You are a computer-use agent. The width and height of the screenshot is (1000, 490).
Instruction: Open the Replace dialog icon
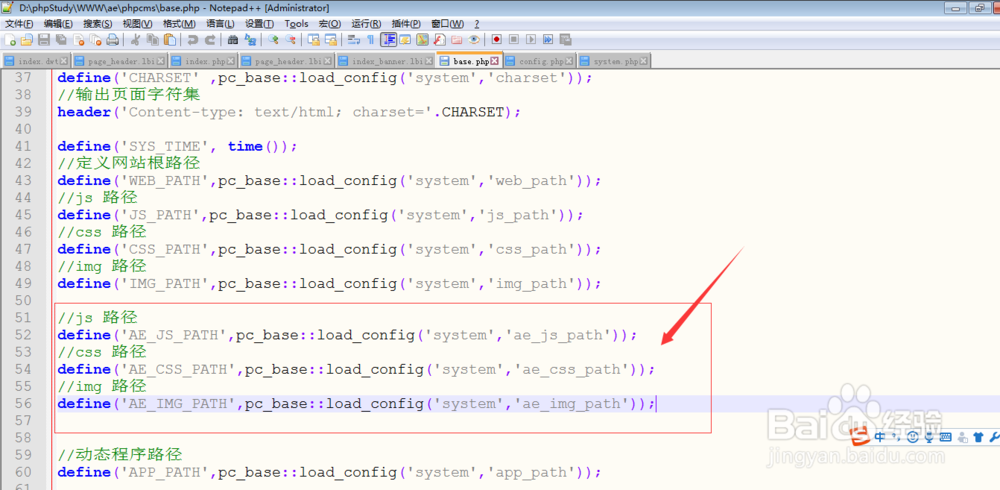(x=251, y=40)
